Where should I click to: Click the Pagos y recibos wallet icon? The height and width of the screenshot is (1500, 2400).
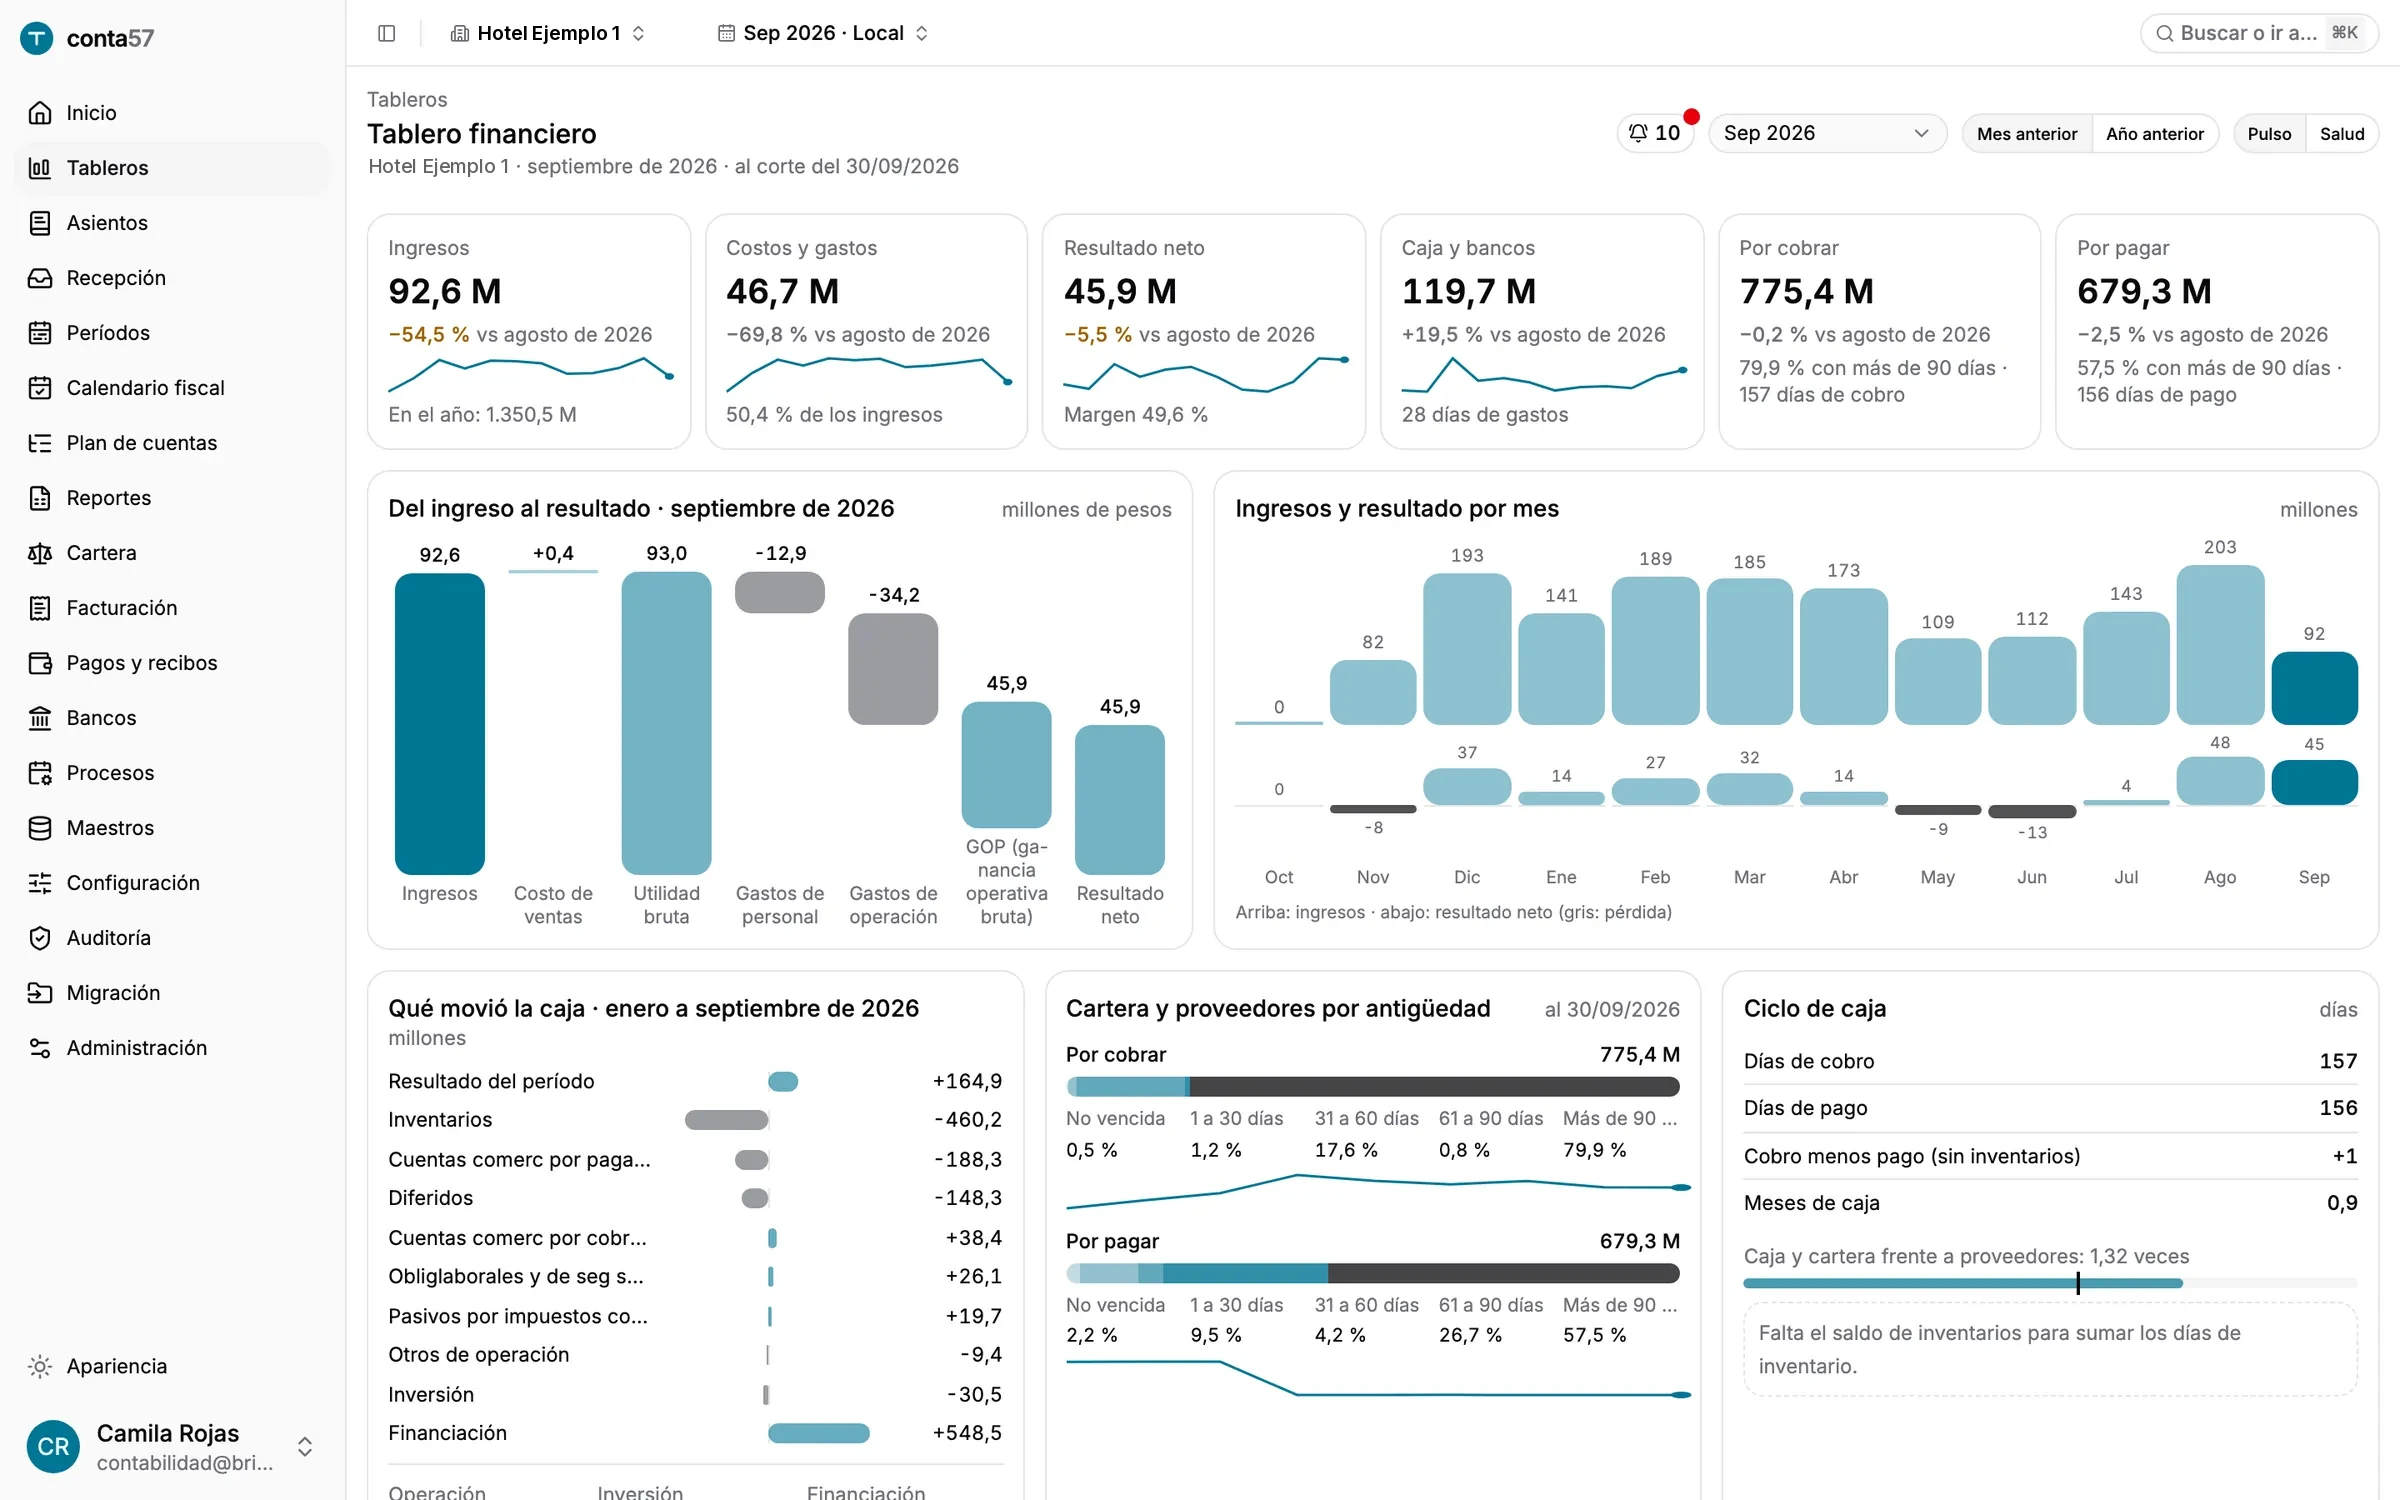[x=40, y=663]
